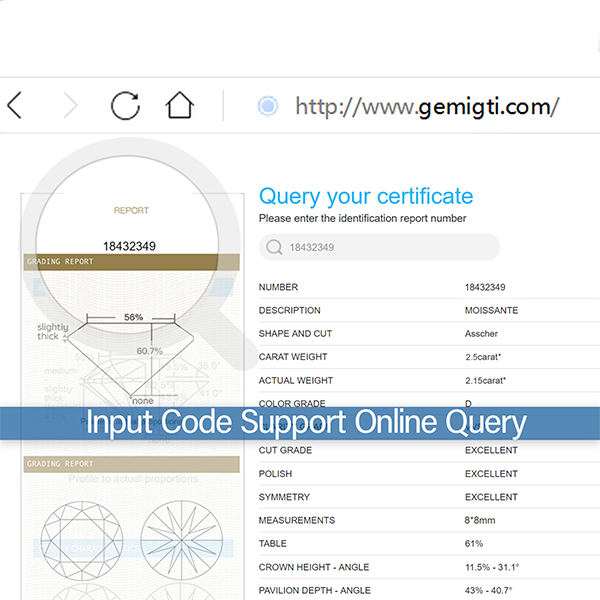Click 'Please enter the identification report number' text
This screenshot has width=600, height=600.
(x=362, y=218)
